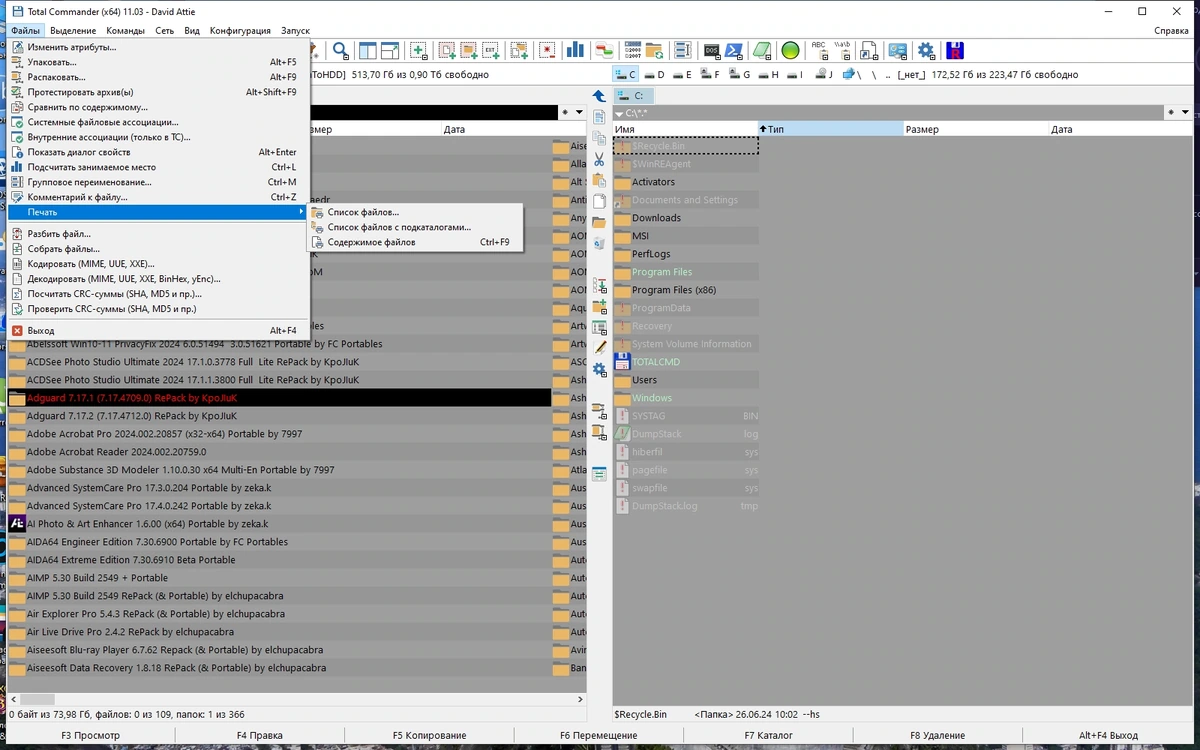Click the recycle bin icon in middle bar
Image resolution: width=1200 pixels, height=750 pixels.
coord(599,243)
